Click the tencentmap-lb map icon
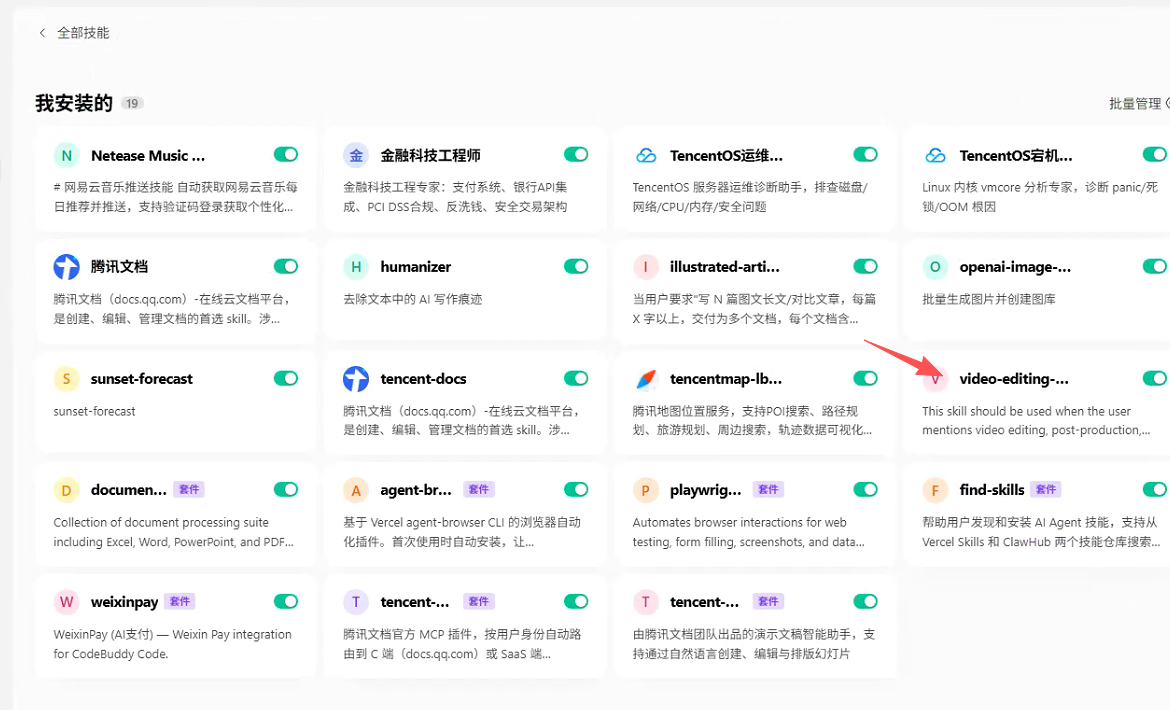The width and height of the screenshot is (1170, 710). 645,379
